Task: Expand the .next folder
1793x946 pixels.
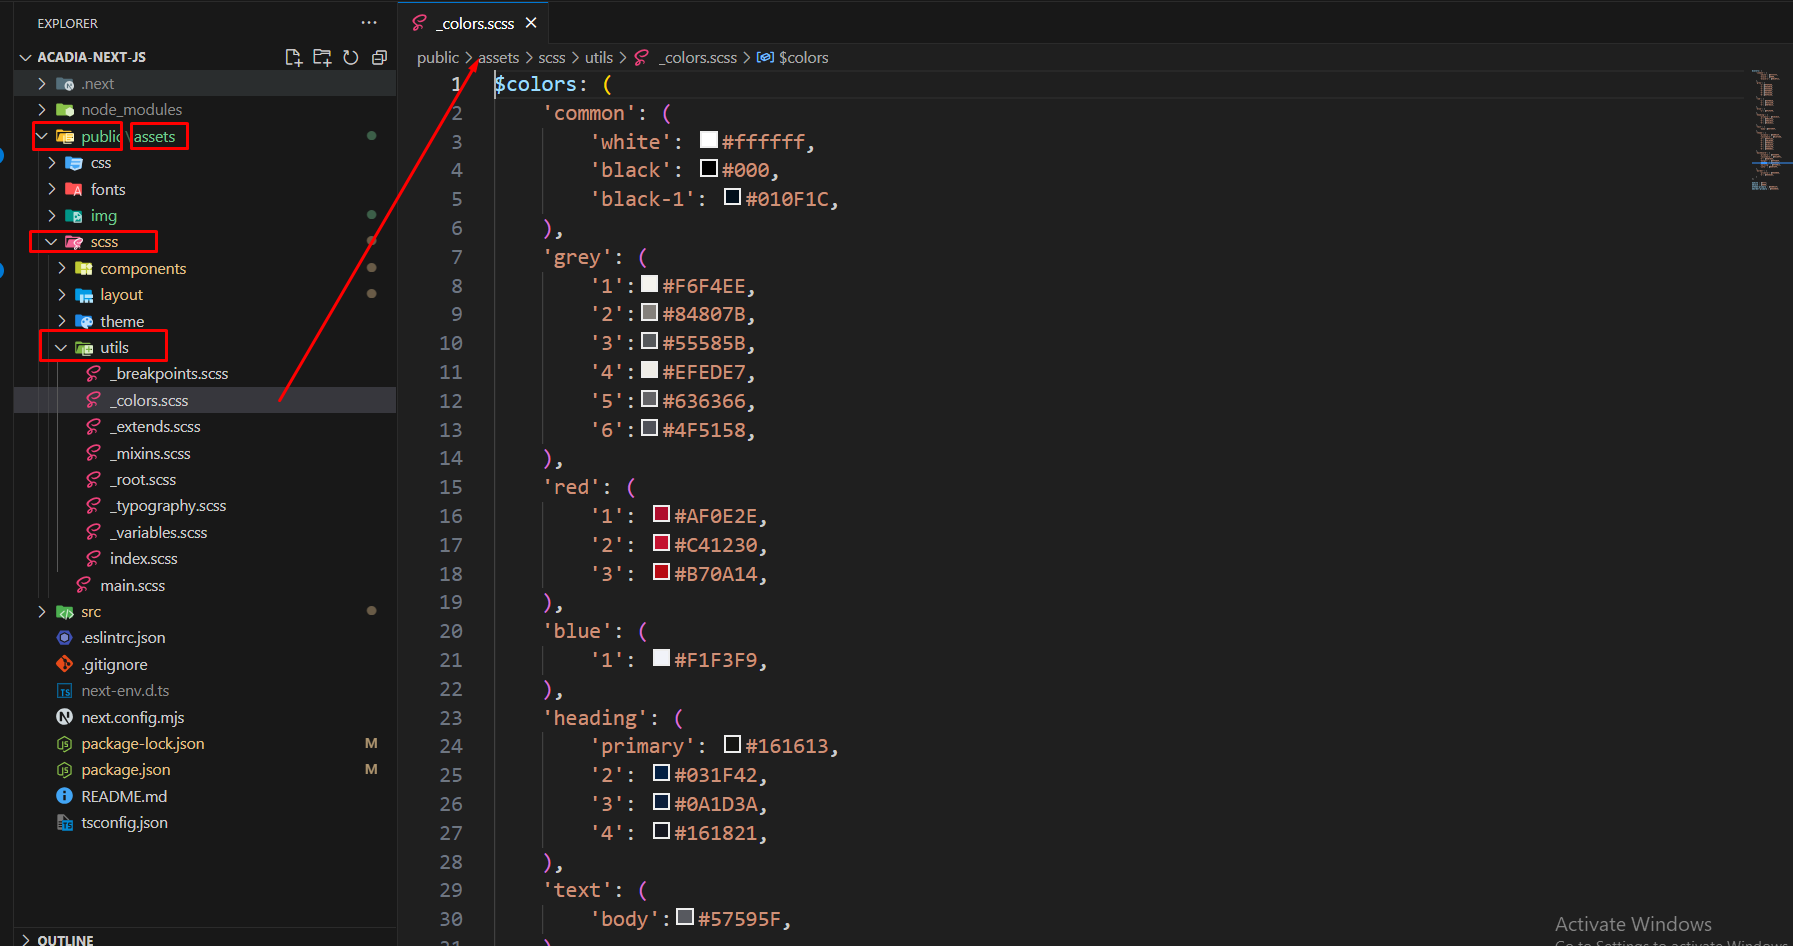Action: 41,83
